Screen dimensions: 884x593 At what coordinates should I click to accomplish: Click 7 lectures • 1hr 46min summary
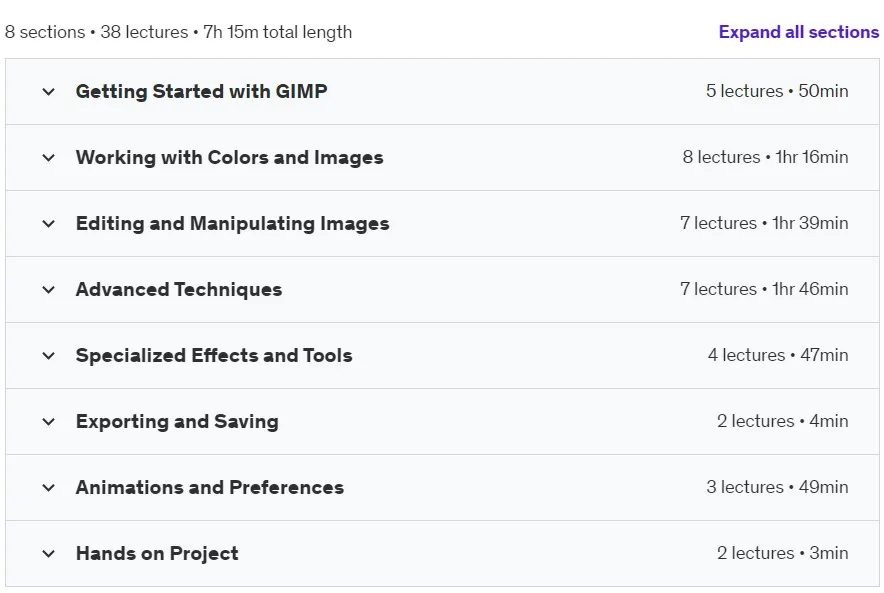(x=764, y=289)
